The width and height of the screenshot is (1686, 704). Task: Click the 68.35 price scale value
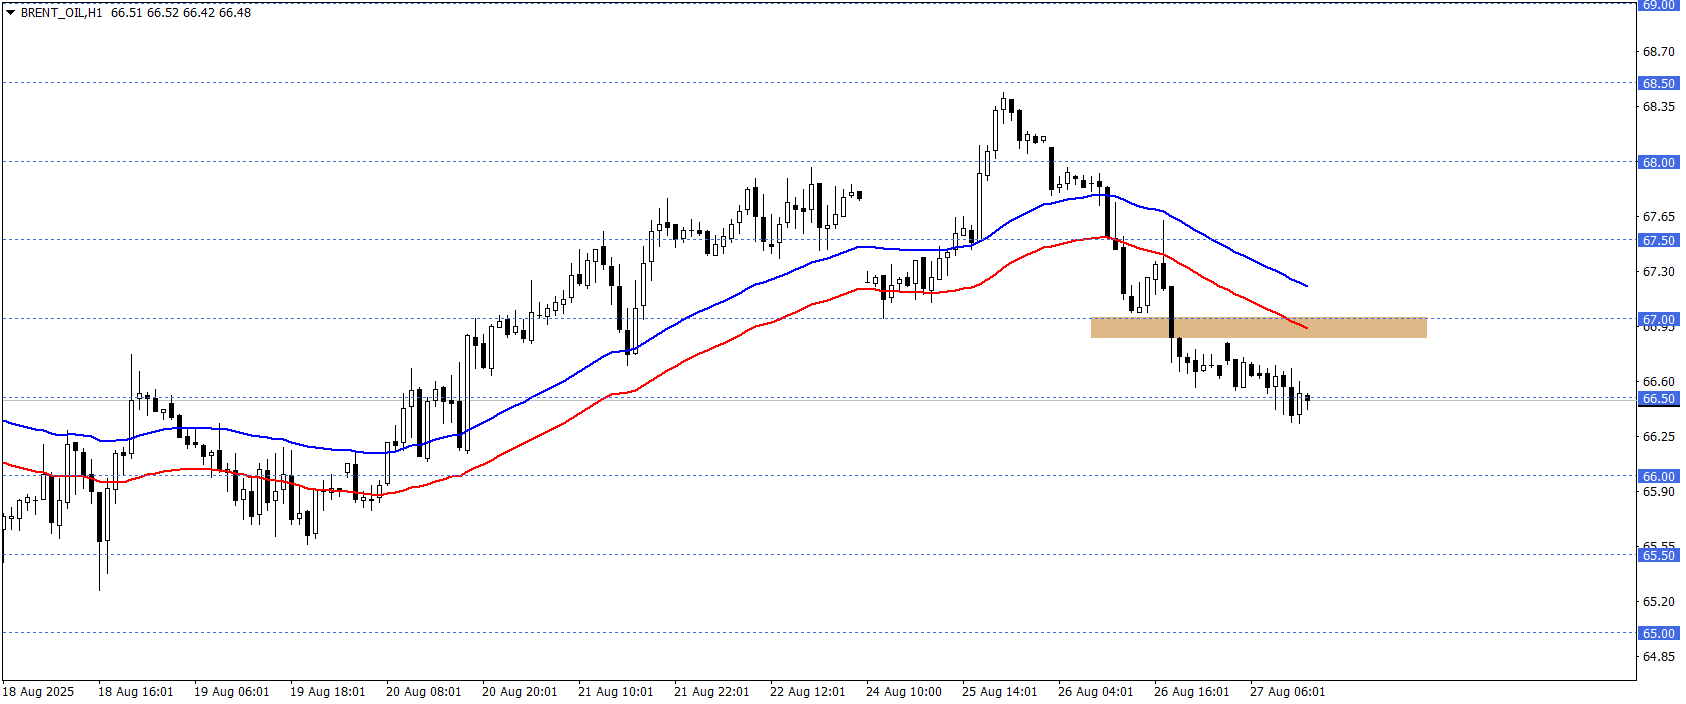point(1659,107)
